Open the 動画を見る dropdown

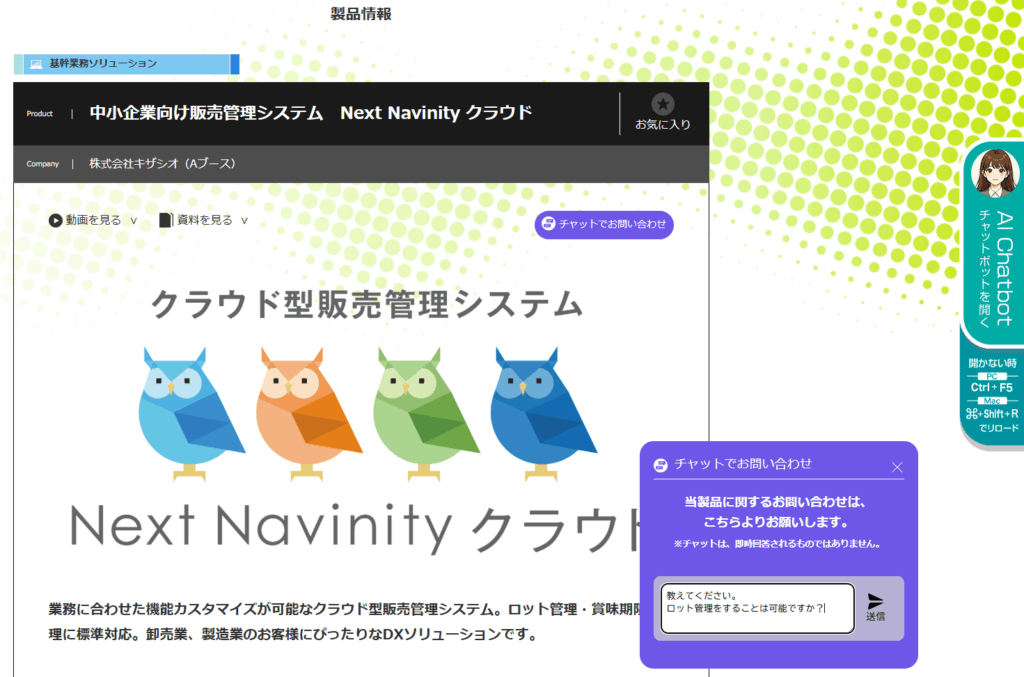[x=93, y=221]
